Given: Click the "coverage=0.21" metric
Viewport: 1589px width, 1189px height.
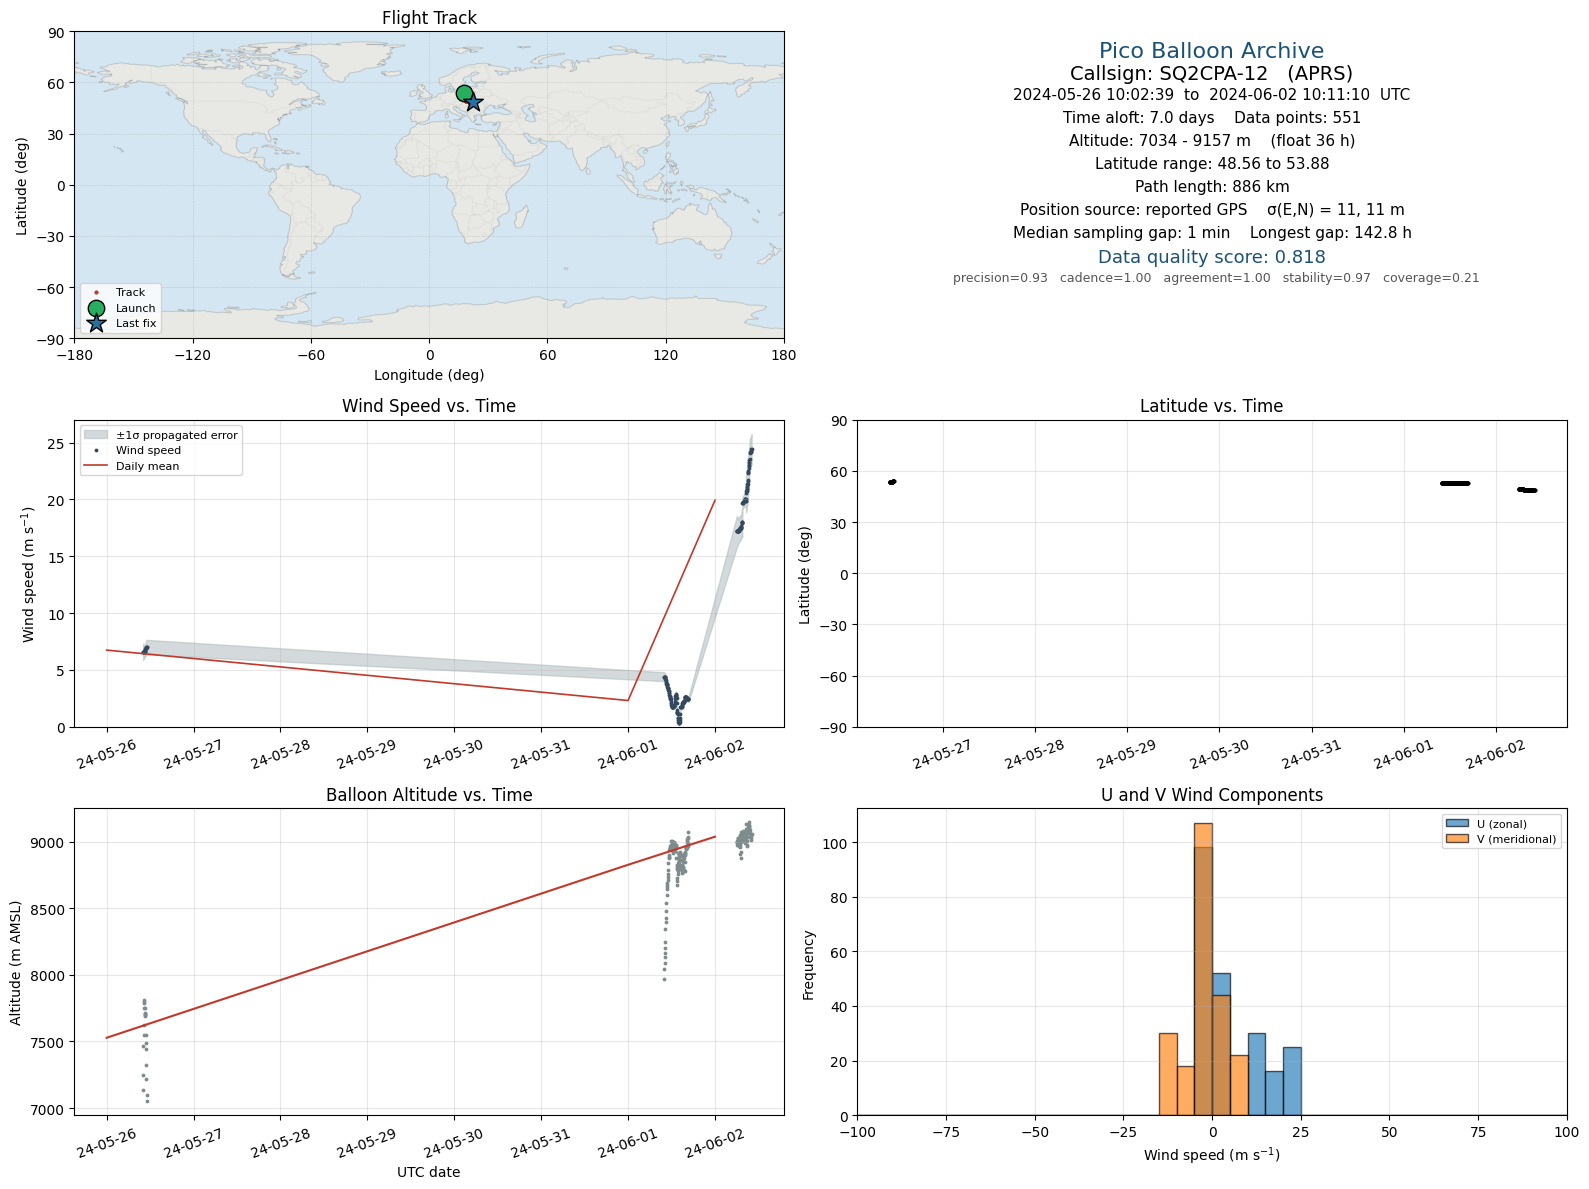Looking at the screenshot, I should click(1430, 278).
